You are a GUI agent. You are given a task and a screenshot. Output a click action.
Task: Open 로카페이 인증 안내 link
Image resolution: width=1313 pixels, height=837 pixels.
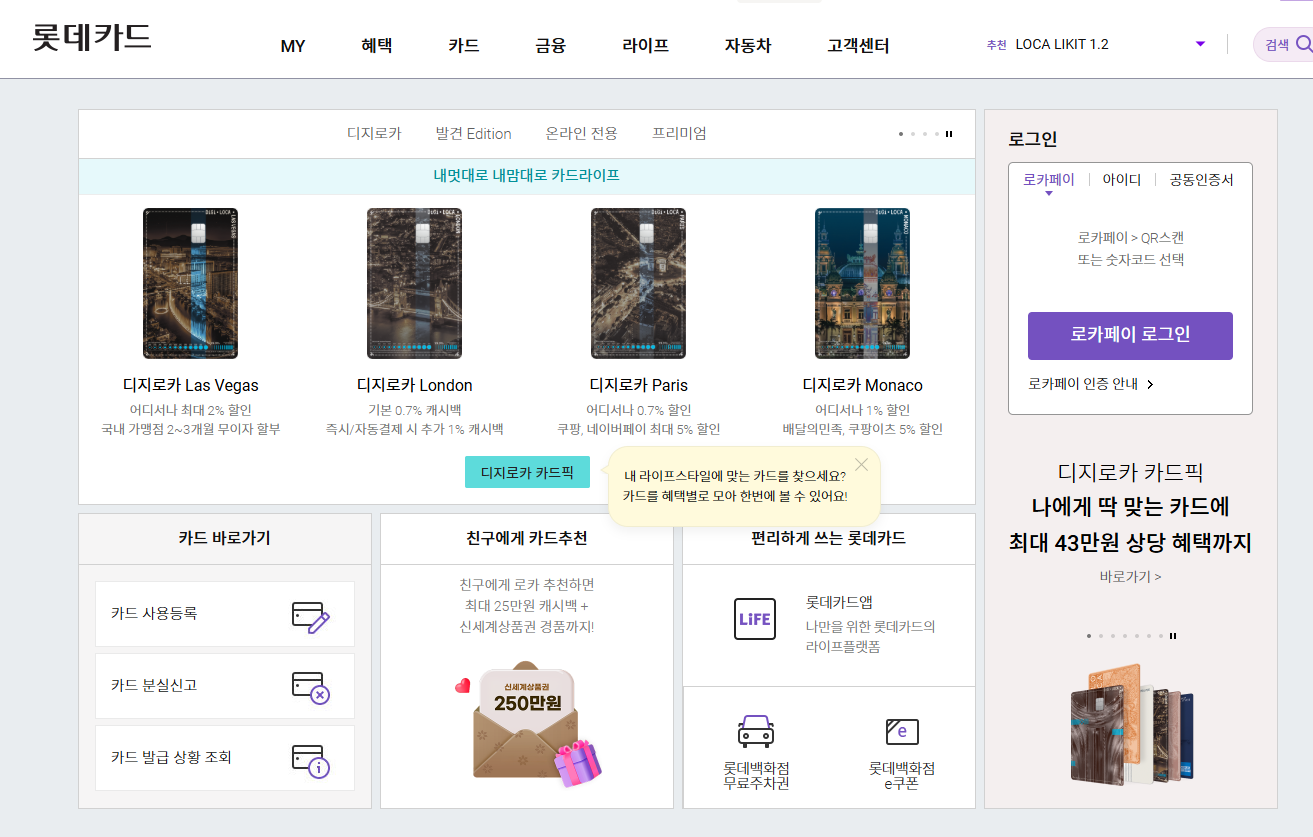coord(1091,384)
